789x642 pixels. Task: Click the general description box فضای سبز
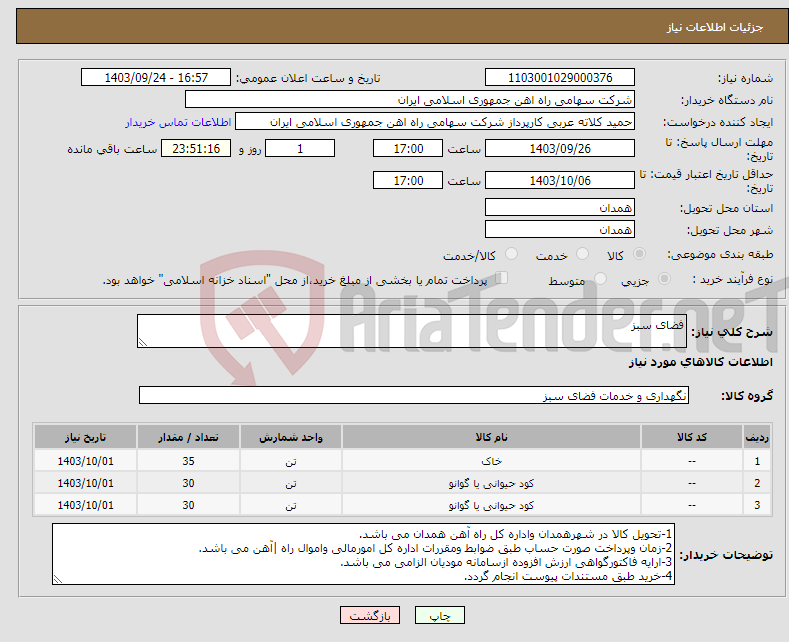(x=412, y=331)
